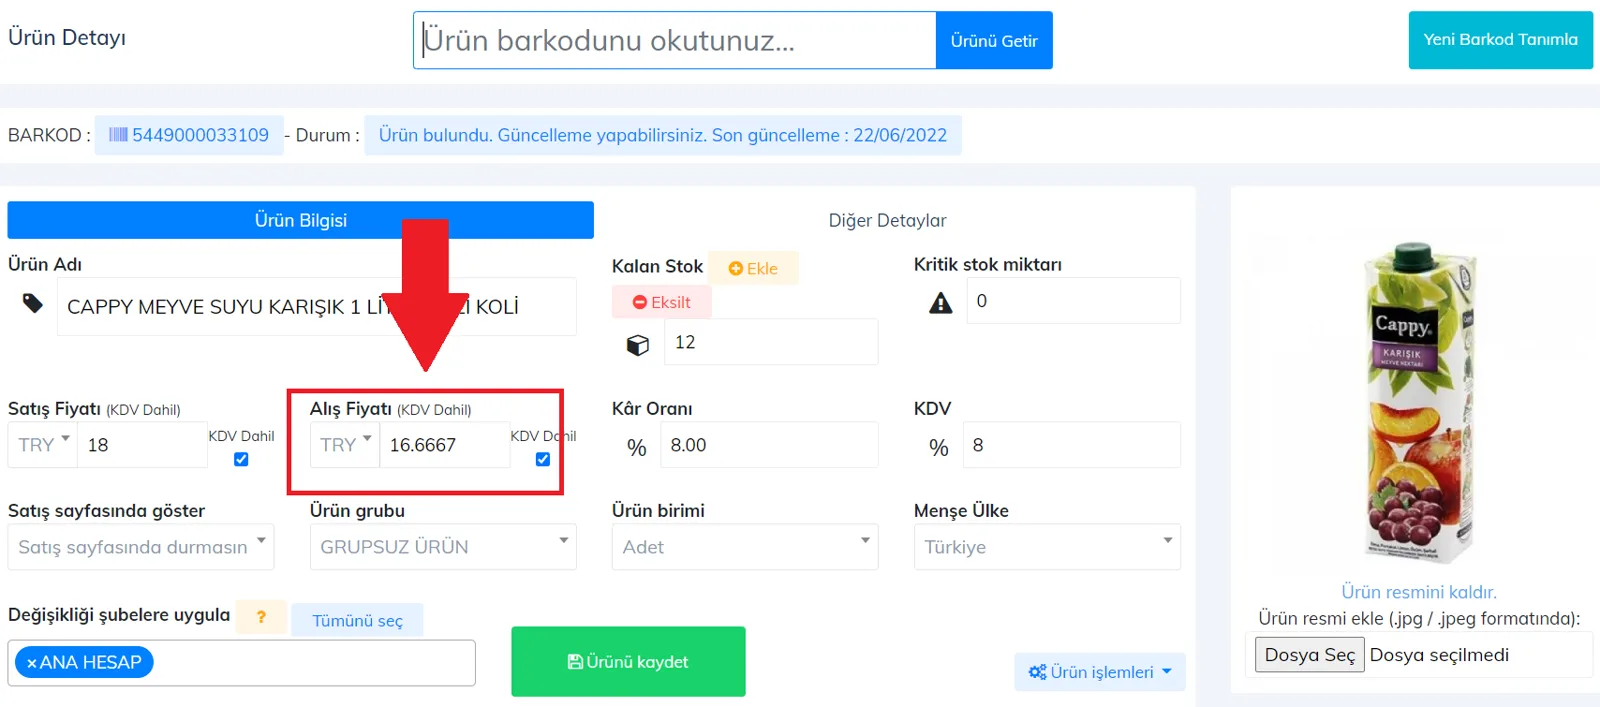This screenshot has height=707, width=1600.
Task: Open the TRY currency dropdown for Satış Fiyatı
Action: pos(42,445)
